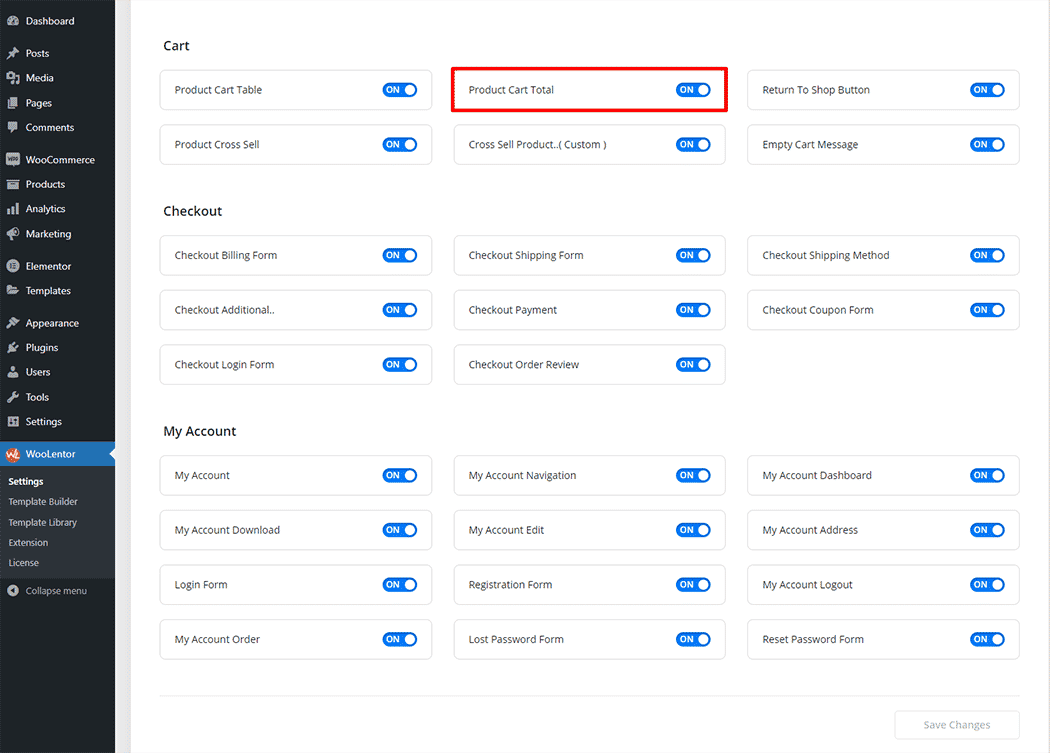Image resolution: width=1050 pixels, height=753 pixels.
Task: Click the Save Changes button
Action: point(956,725)
